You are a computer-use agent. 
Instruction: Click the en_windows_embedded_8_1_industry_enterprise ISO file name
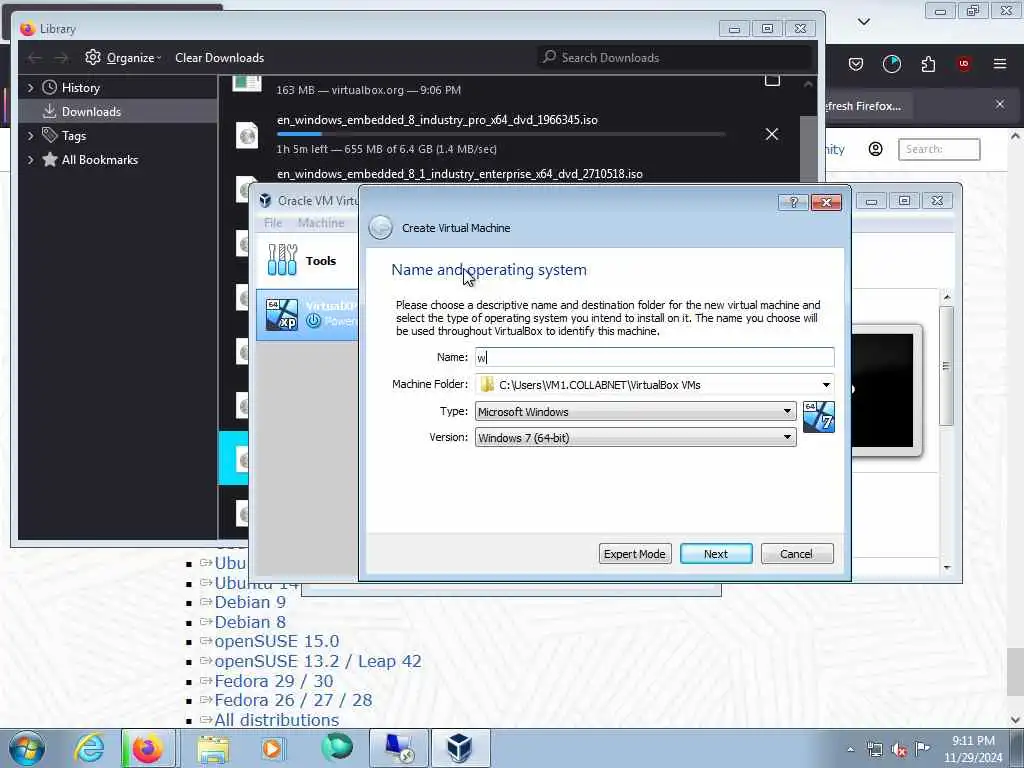(x=460, y=174)
